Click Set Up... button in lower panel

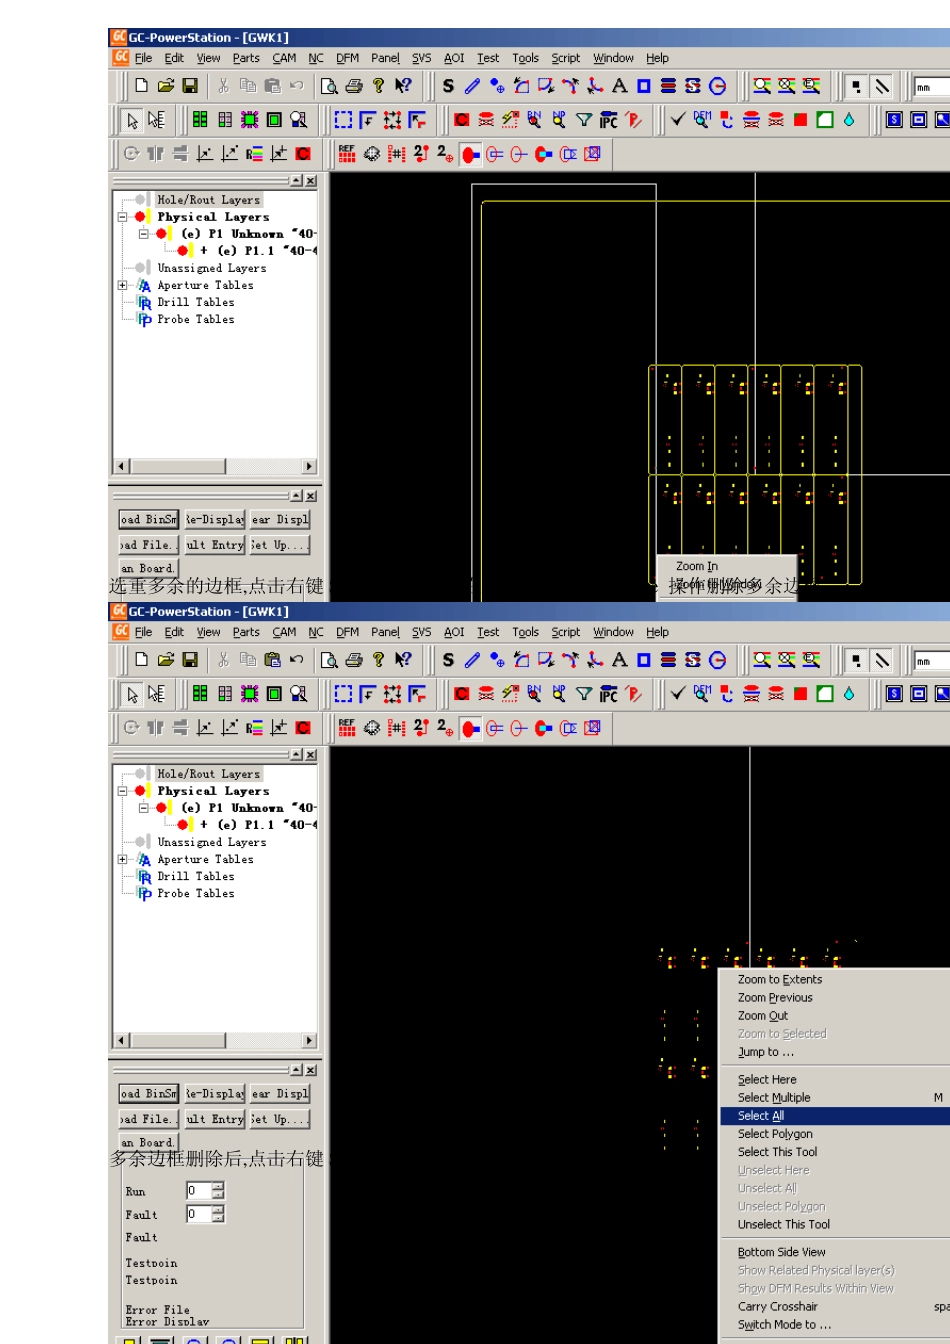(280, 1120)
